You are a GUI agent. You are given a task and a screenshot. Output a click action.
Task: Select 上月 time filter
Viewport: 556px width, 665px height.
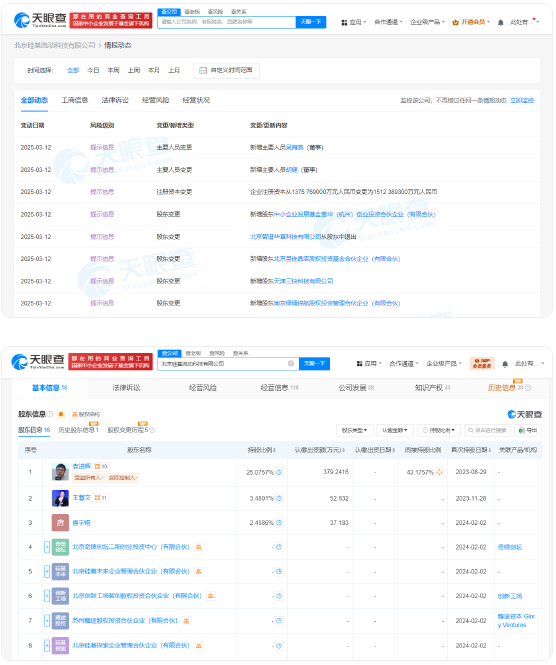(174, 70)
